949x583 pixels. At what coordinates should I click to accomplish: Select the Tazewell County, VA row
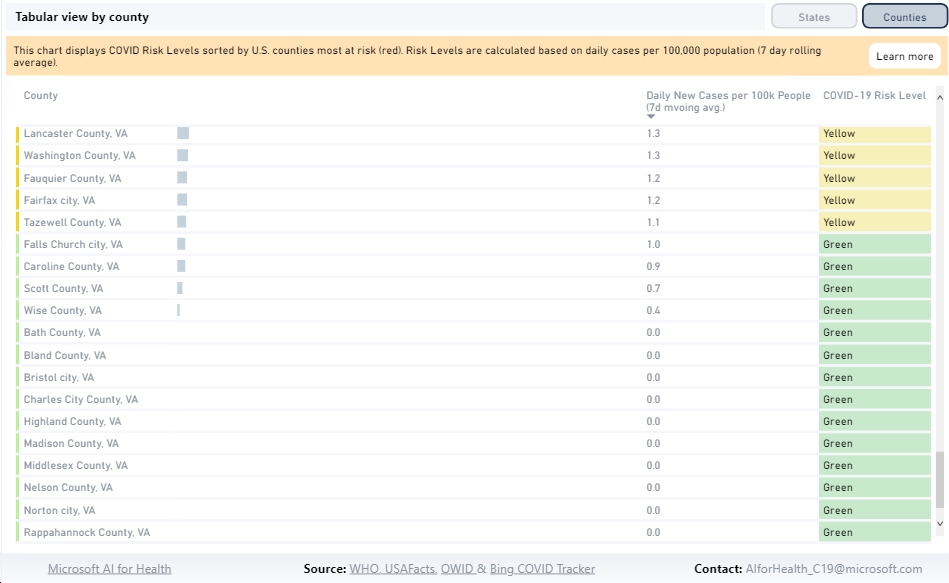[x=473, y=222]
